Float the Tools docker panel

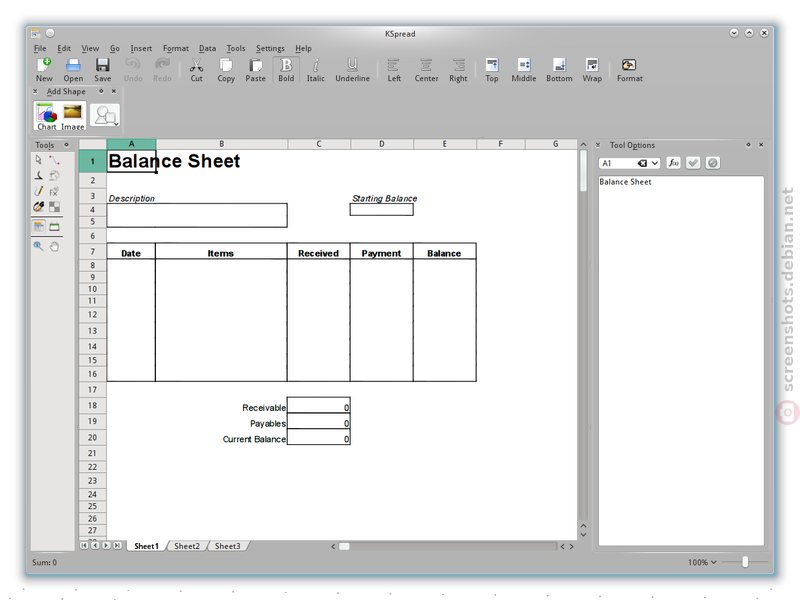(66, 145)
